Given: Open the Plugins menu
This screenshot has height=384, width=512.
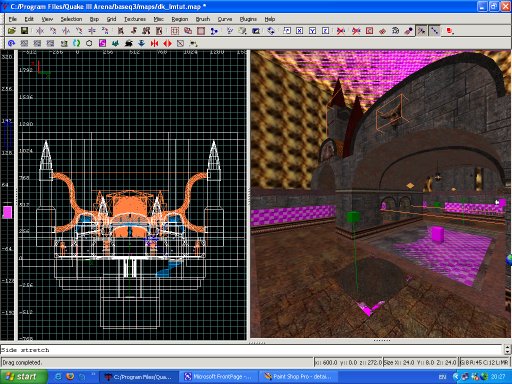Looking at the screenshot, I should (248, 19).
